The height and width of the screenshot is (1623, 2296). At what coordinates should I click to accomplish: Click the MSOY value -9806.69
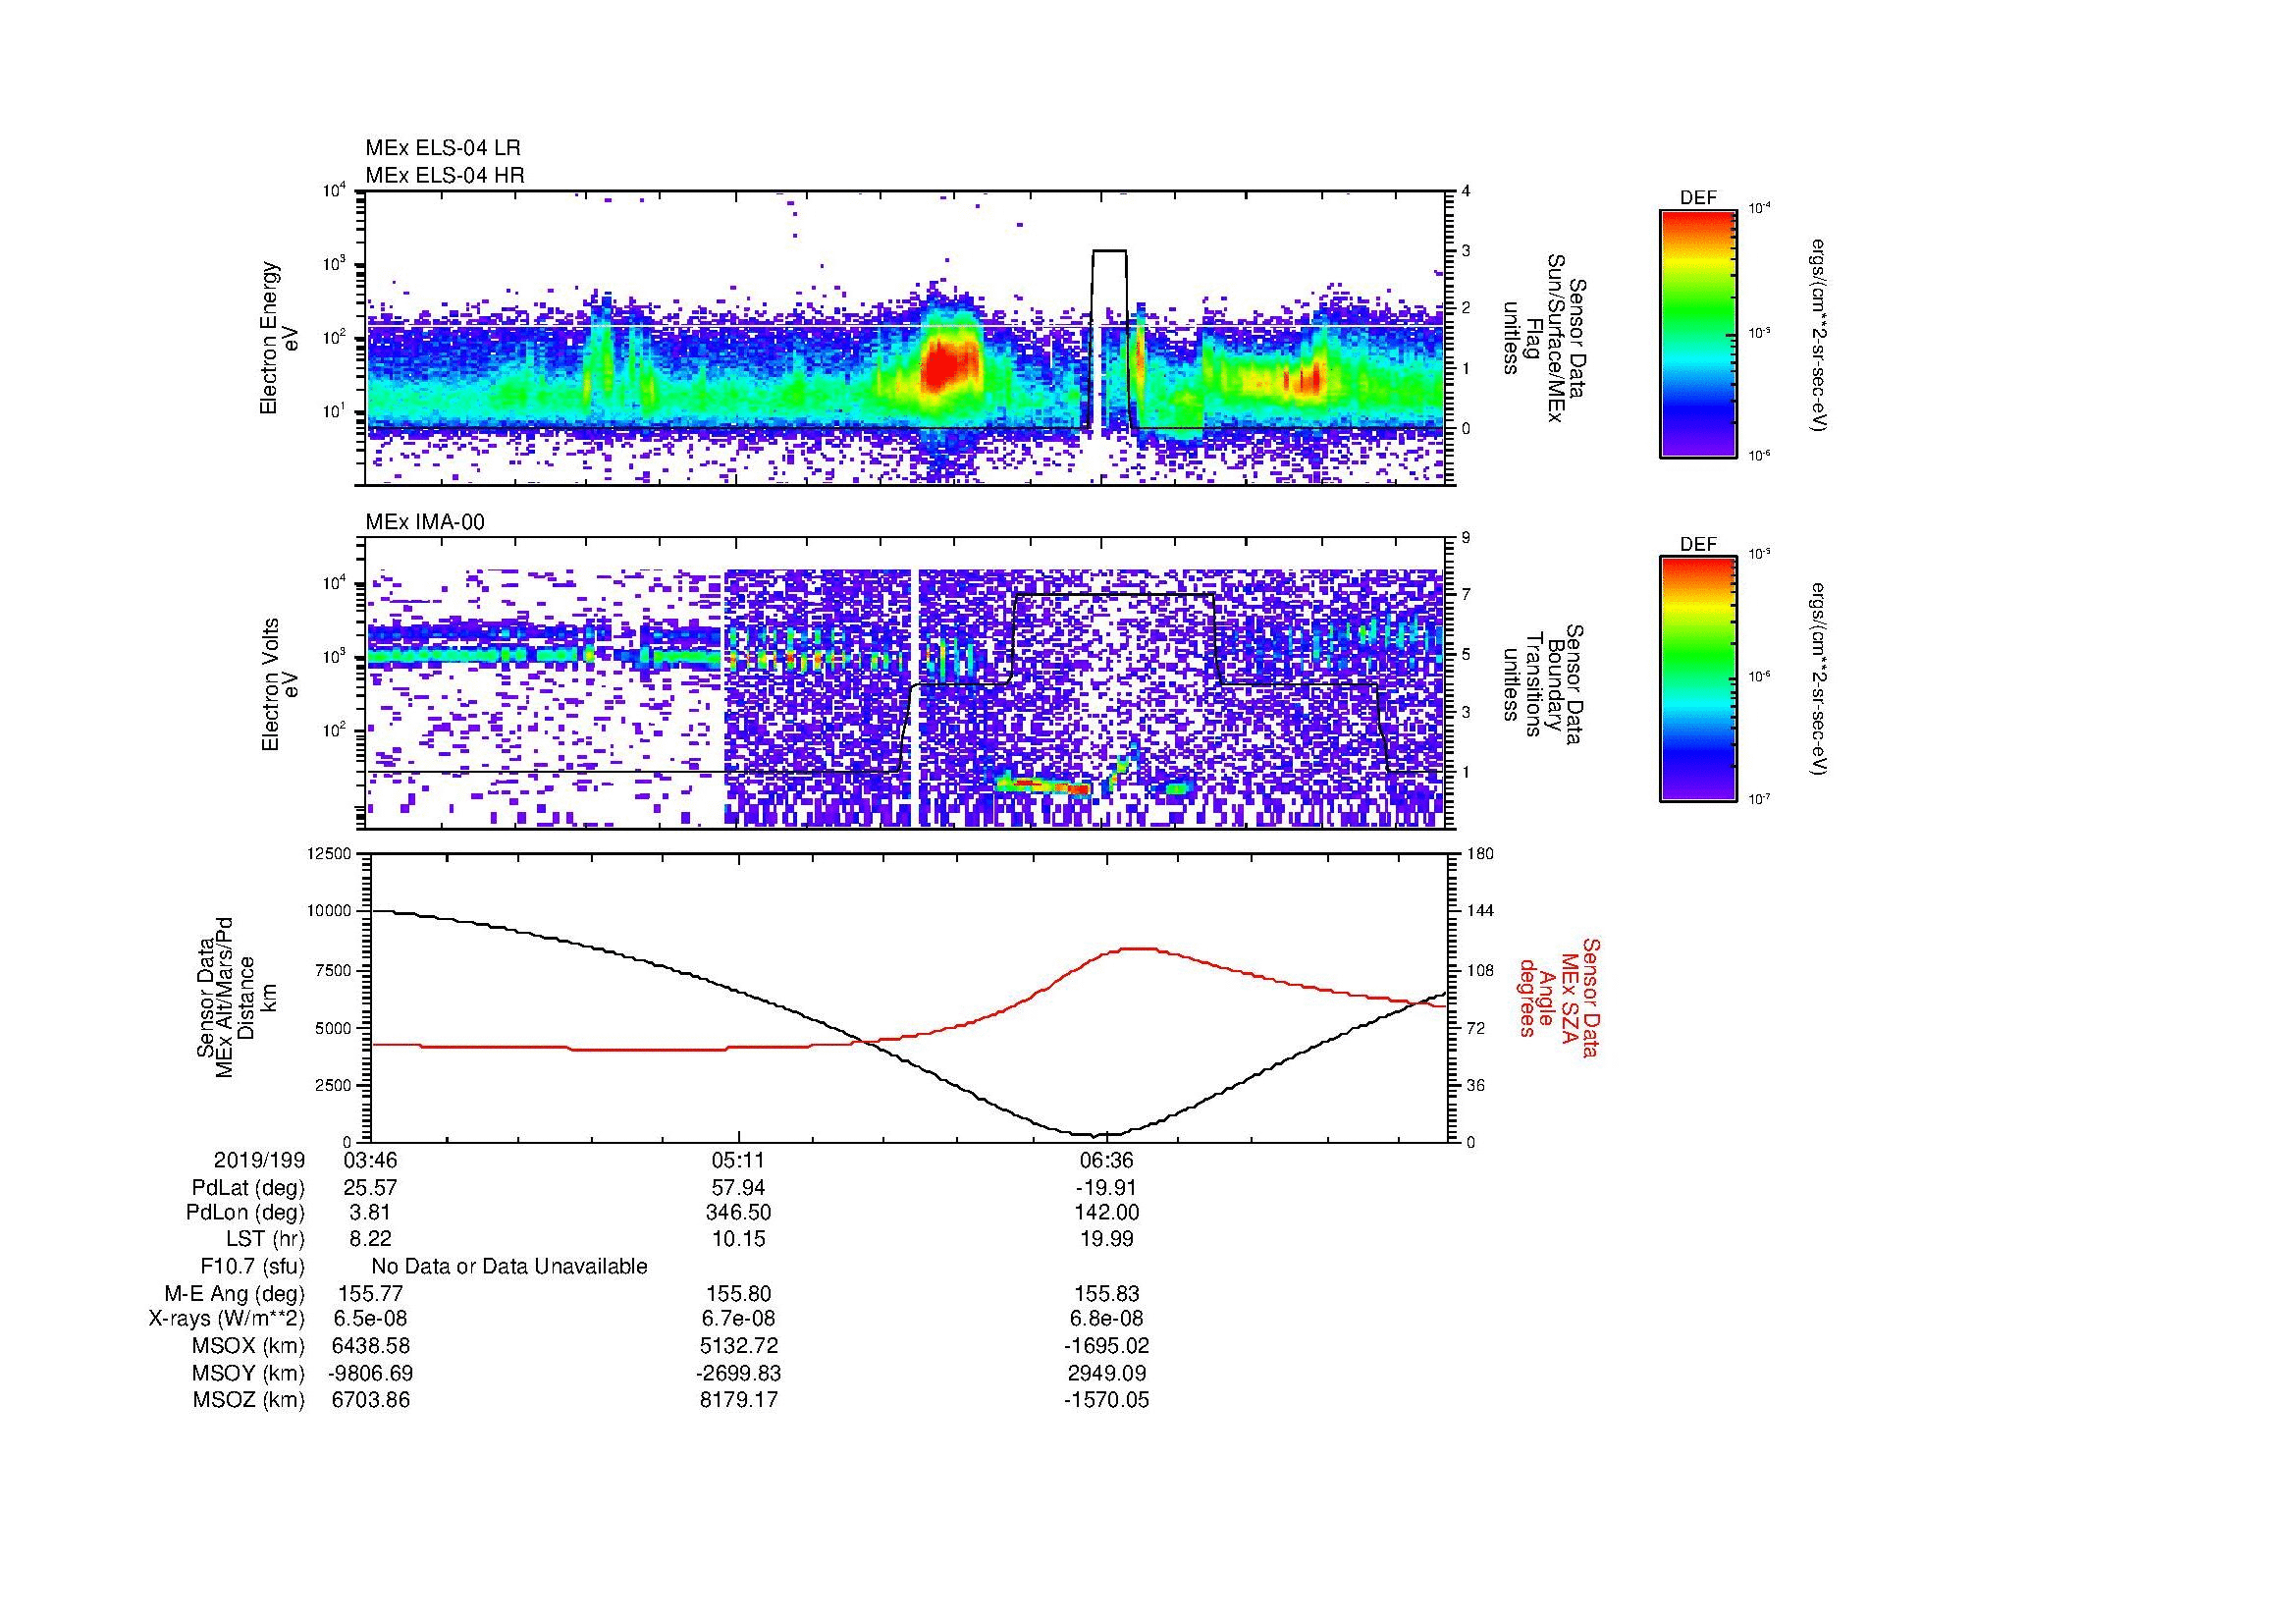tap(370, 1373)
